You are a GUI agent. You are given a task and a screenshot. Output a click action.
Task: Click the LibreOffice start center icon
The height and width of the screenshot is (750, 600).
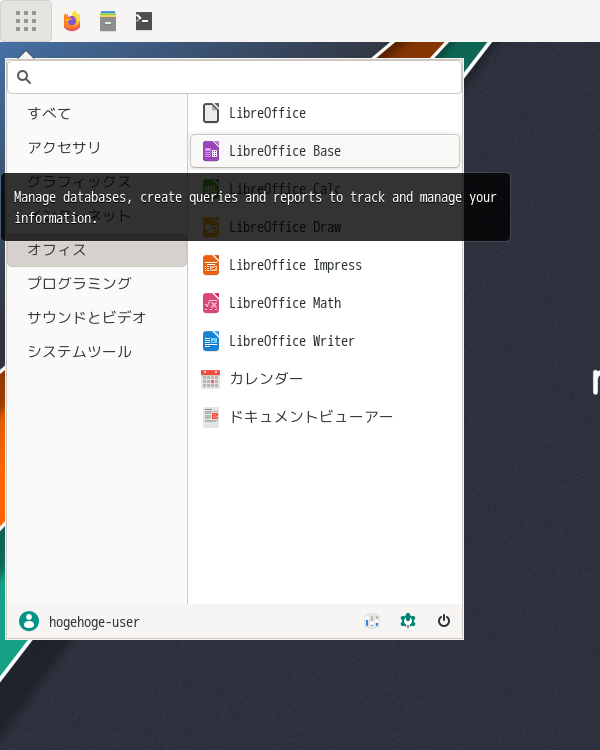tap(211, 113)
